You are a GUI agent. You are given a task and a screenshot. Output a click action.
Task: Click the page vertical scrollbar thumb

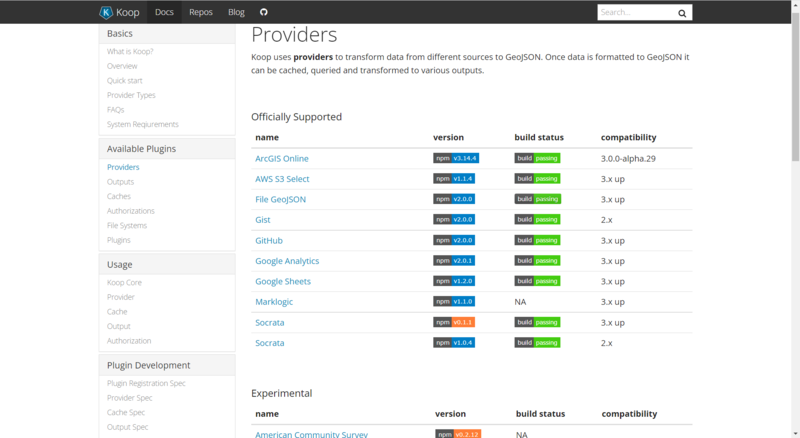[x=795, y=87]
